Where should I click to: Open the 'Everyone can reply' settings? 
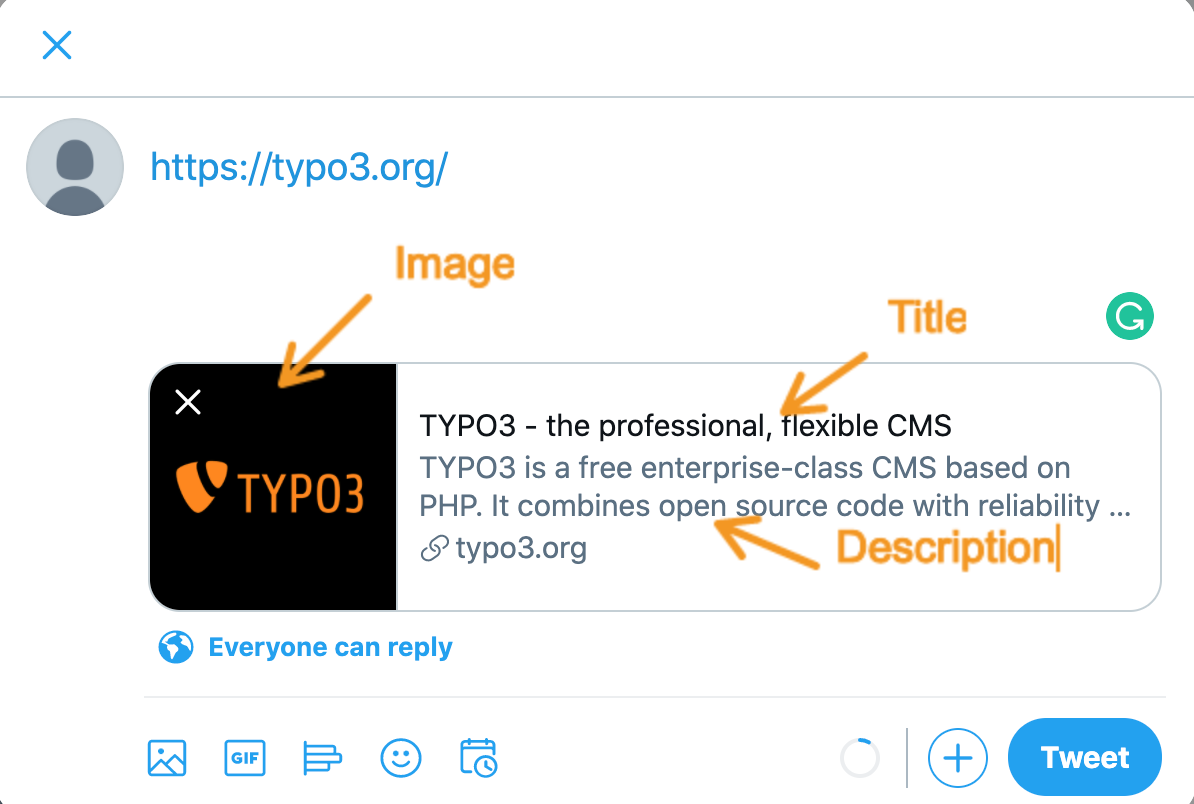coord(330,648)
